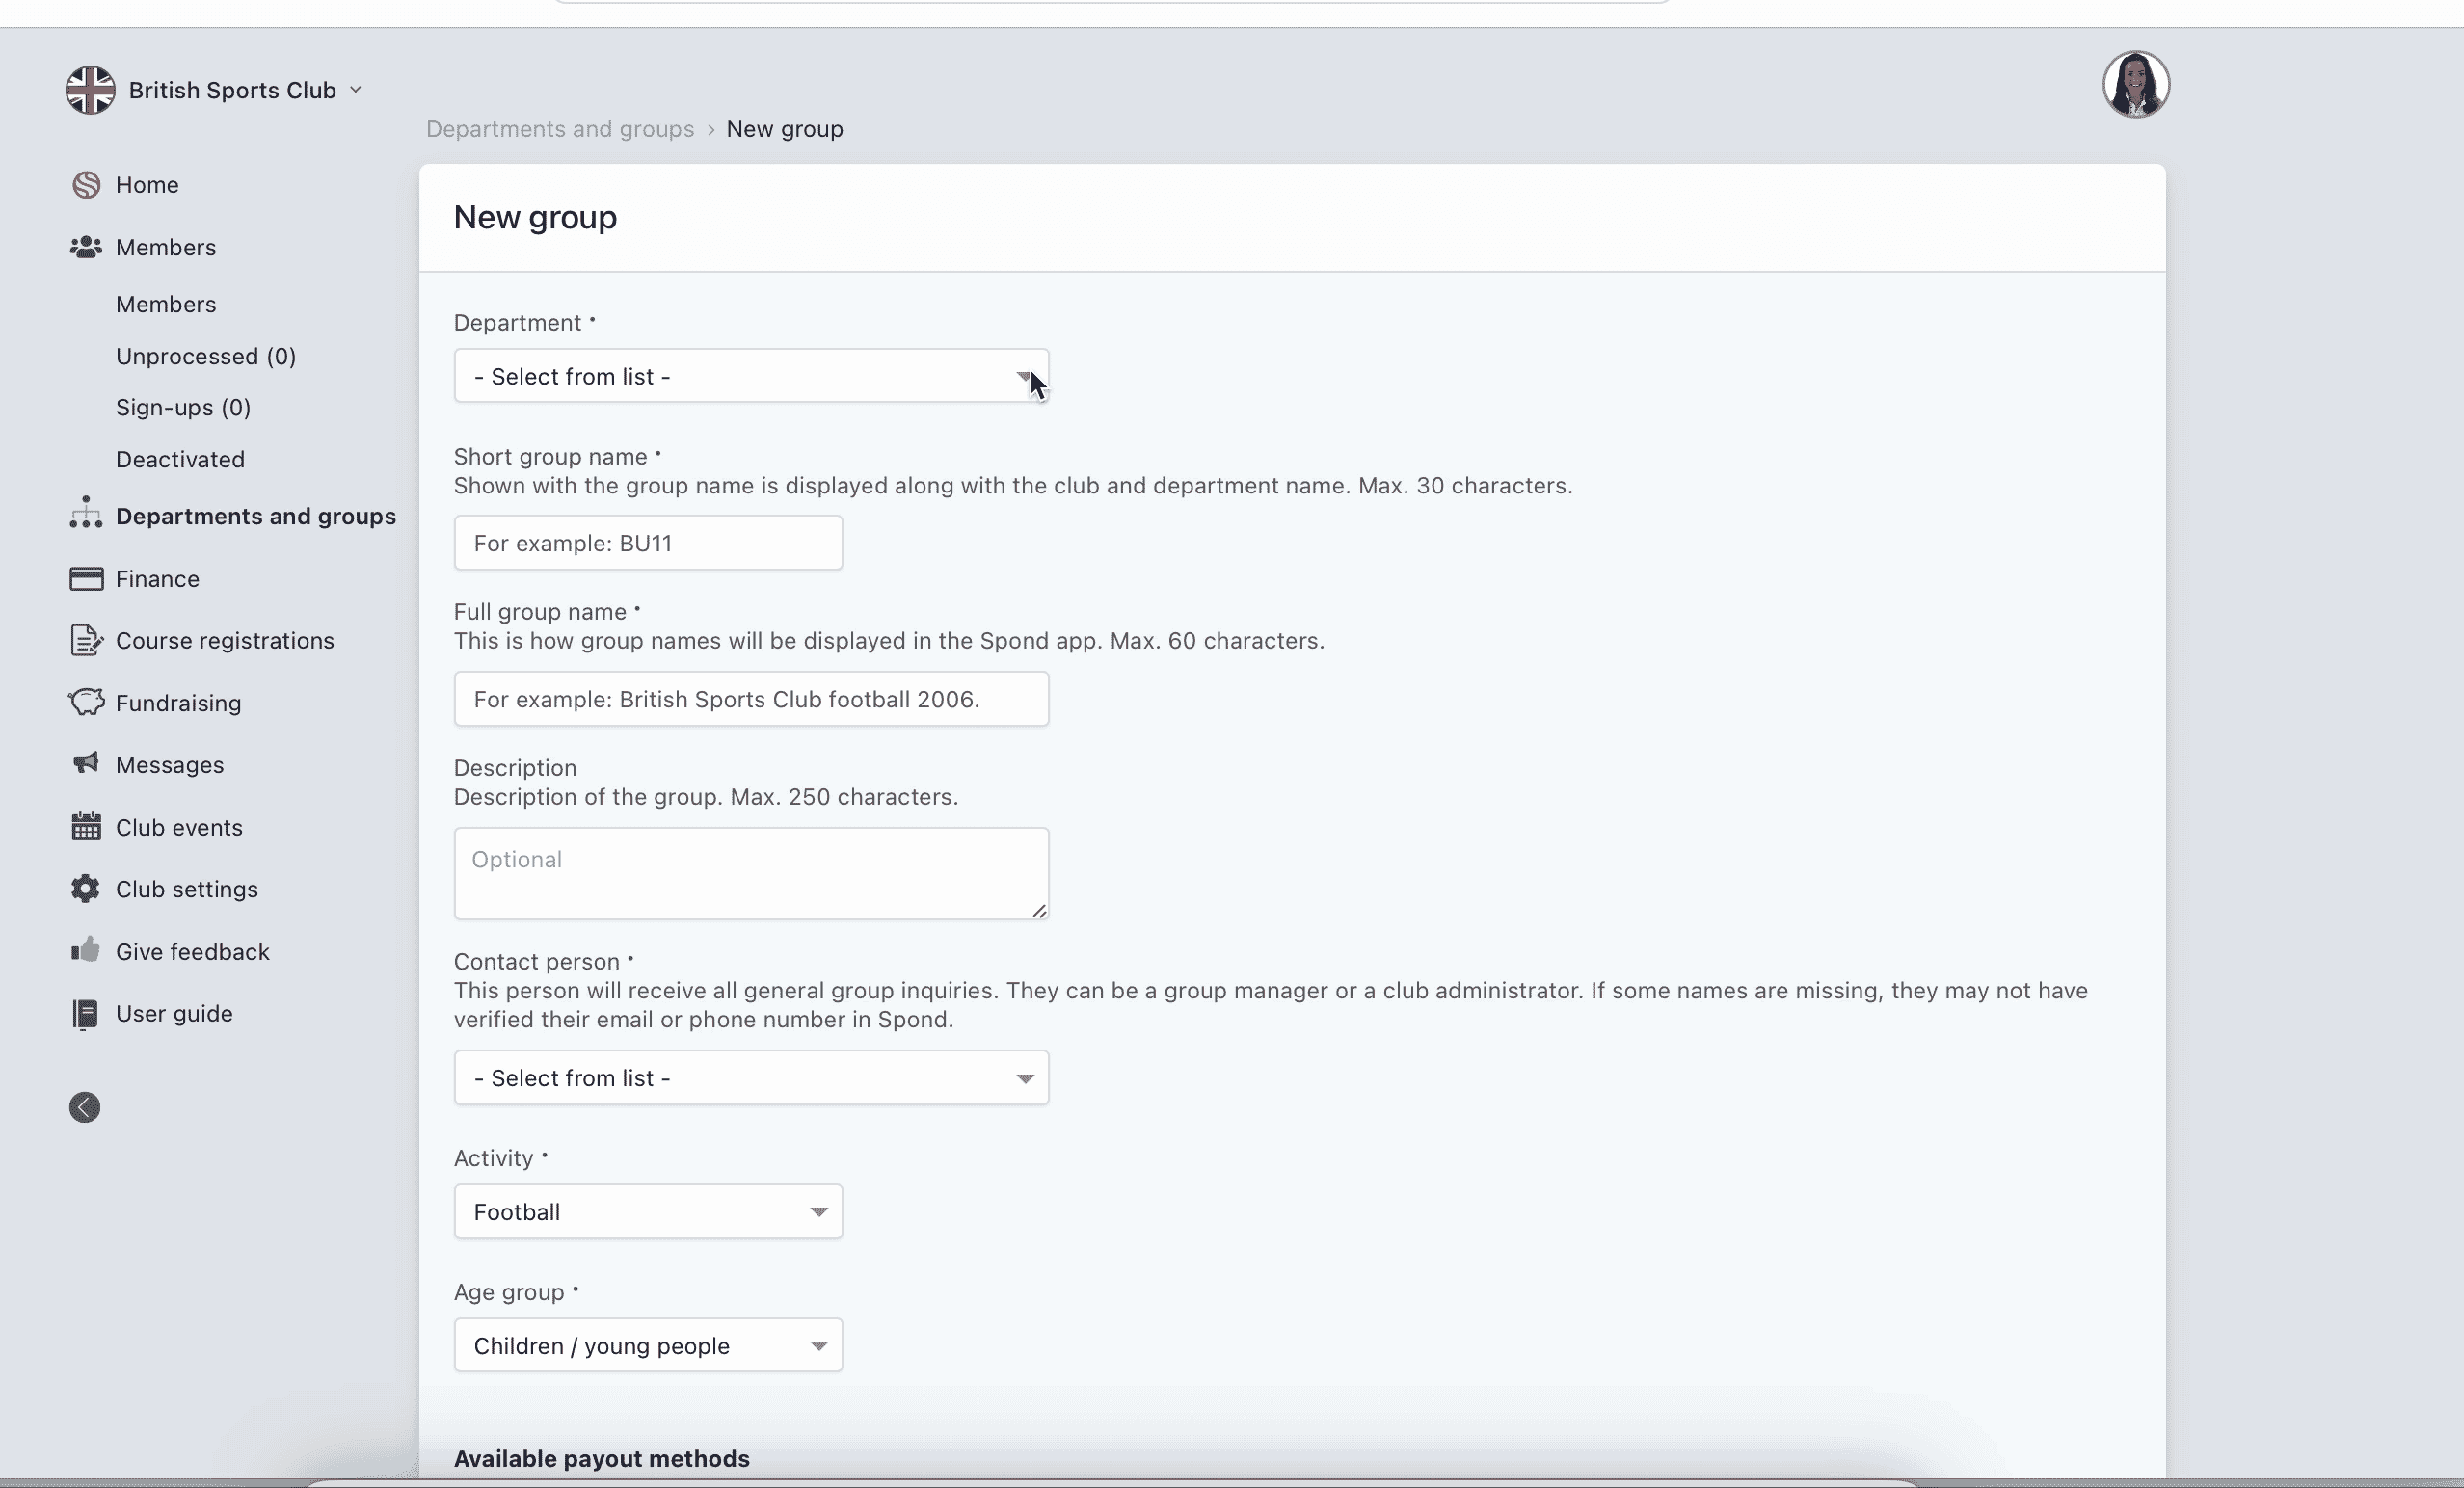
Task: Collapse the sidebar with the chevron button
Action: [x=84, y=1107]
